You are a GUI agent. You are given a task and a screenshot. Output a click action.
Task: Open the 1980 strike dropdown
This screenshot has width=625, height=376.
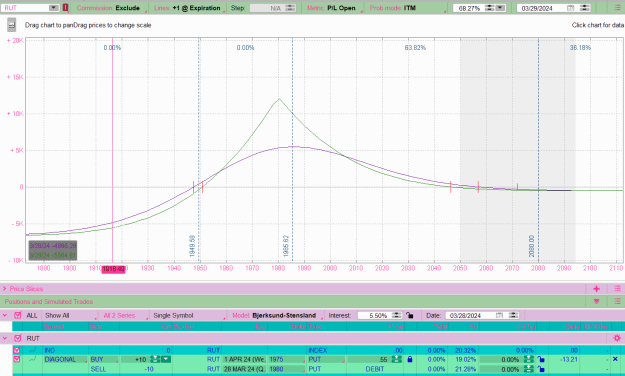(x=286, y=369)
